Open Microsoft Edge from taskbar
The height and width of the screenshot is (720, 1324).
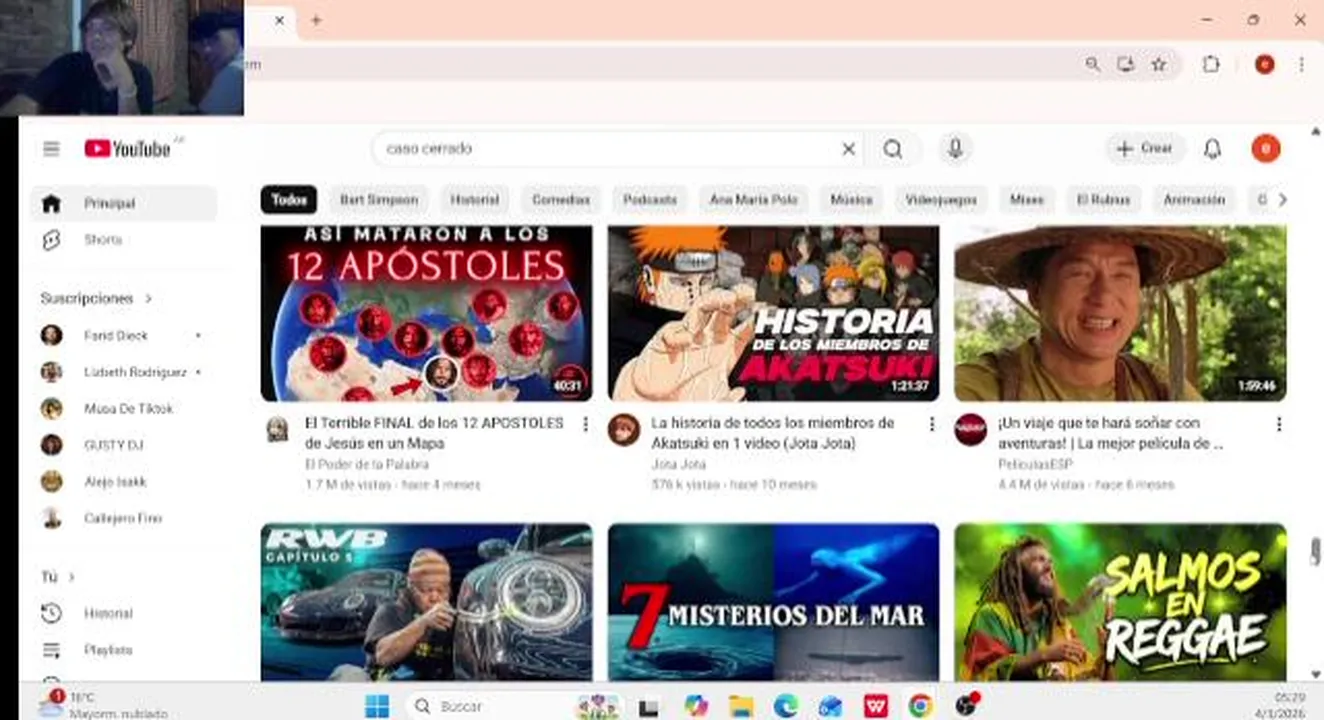[x=786, y=706]
